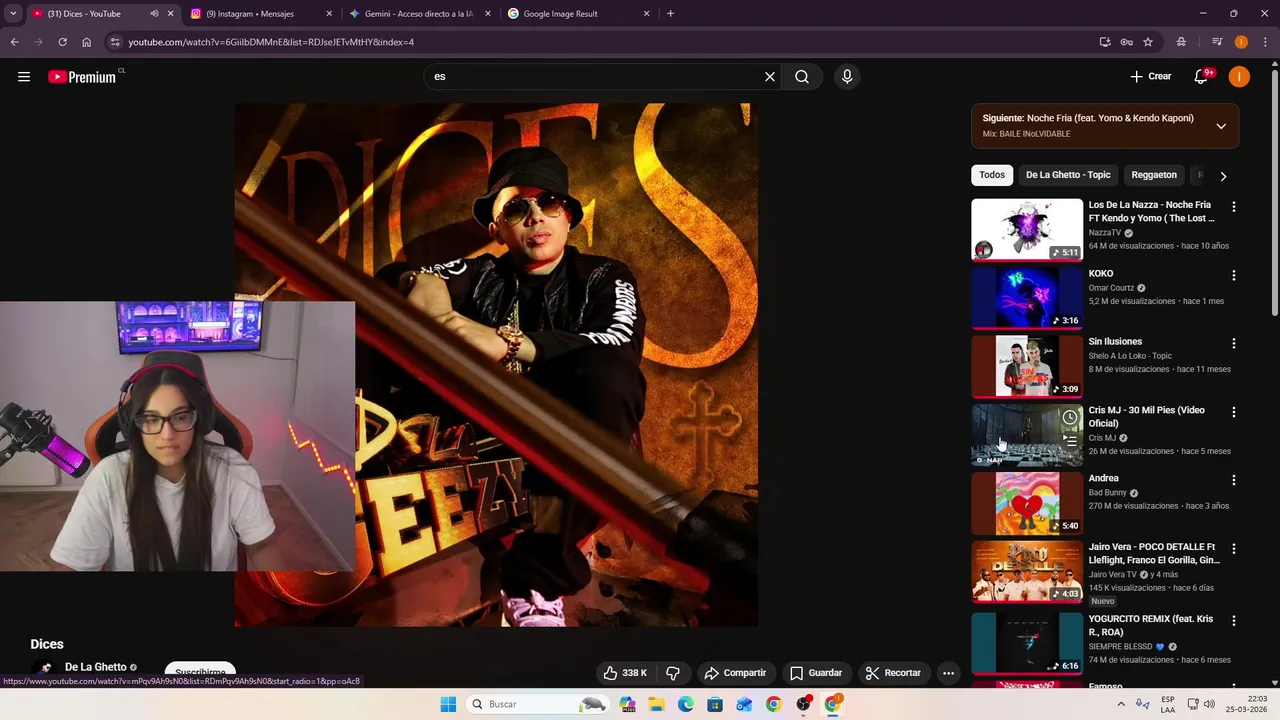Mute the Dices YouTube tab audio
The width and height of the screenshot is (1280, 720).
(x=154, y=14)
